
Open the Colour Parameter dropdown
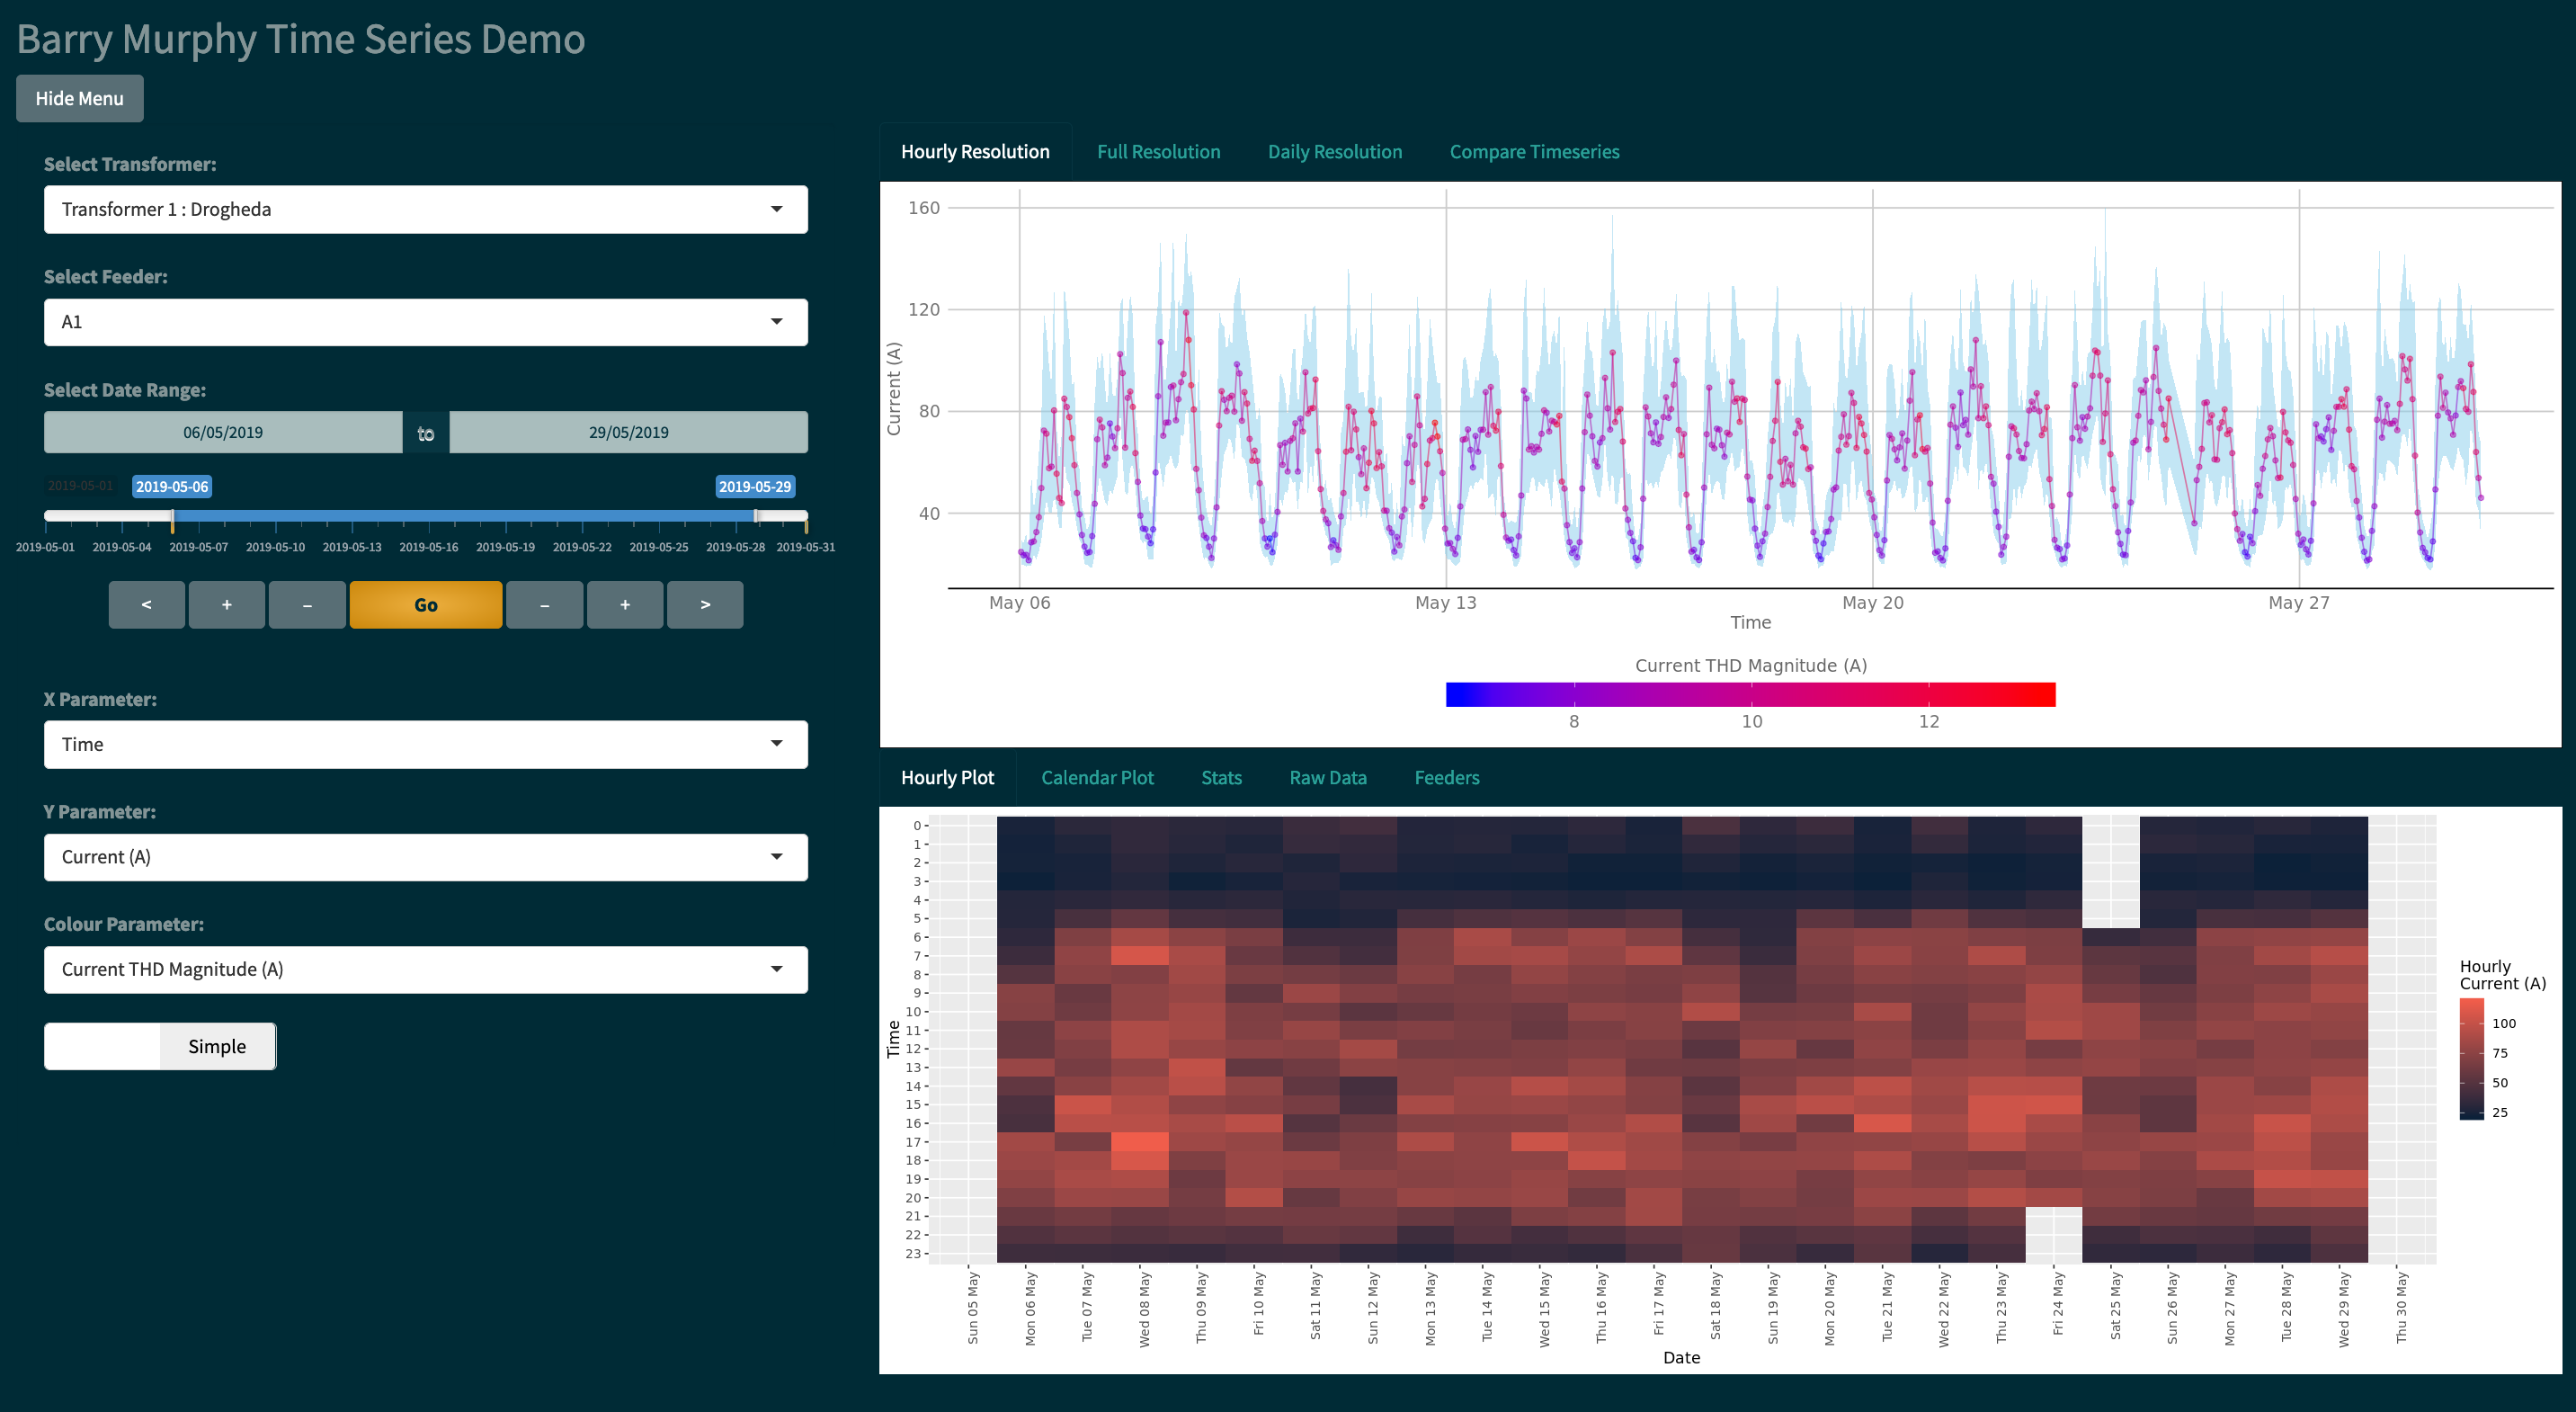pyautogui.click(x=425, y=969)
